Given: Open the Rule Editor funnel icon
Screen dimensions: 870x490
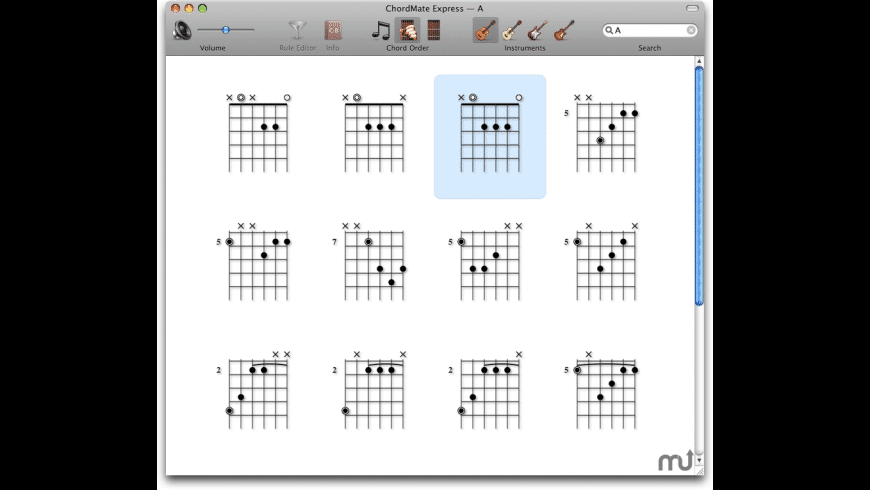Looking at the screenshot, I should (x=297, y=30).
